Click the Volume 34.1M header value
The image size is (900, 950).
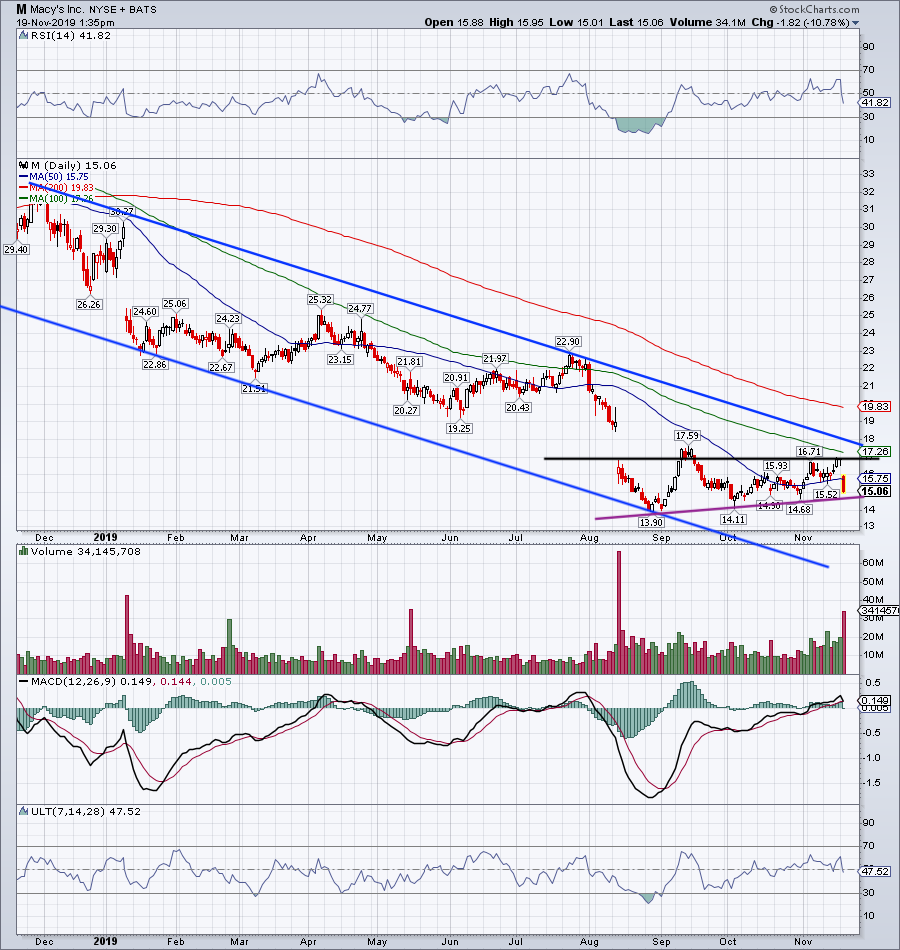pyautogui.click(x=708, y=22)
